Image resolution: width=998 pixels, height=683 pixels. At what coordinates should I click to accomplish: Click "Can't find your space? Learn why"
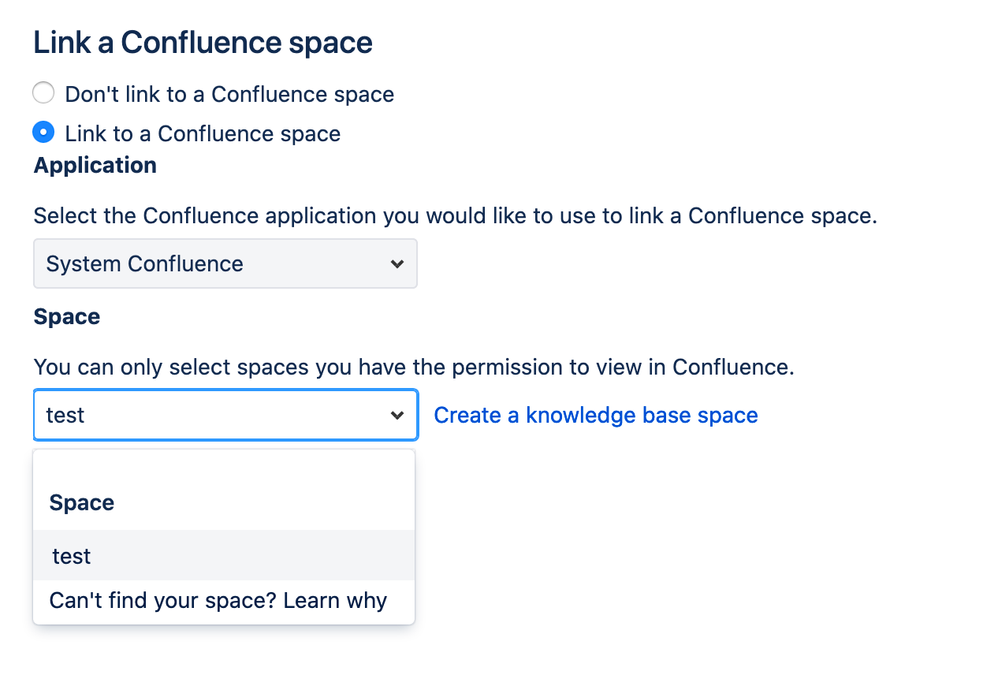tap(217, 601)
